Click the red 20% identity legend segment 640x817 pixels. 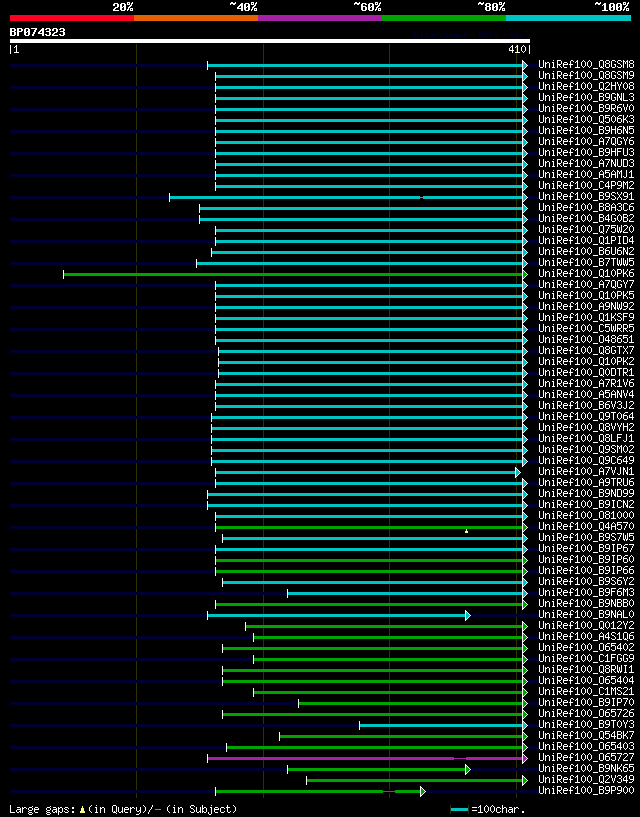pos(72,18)
